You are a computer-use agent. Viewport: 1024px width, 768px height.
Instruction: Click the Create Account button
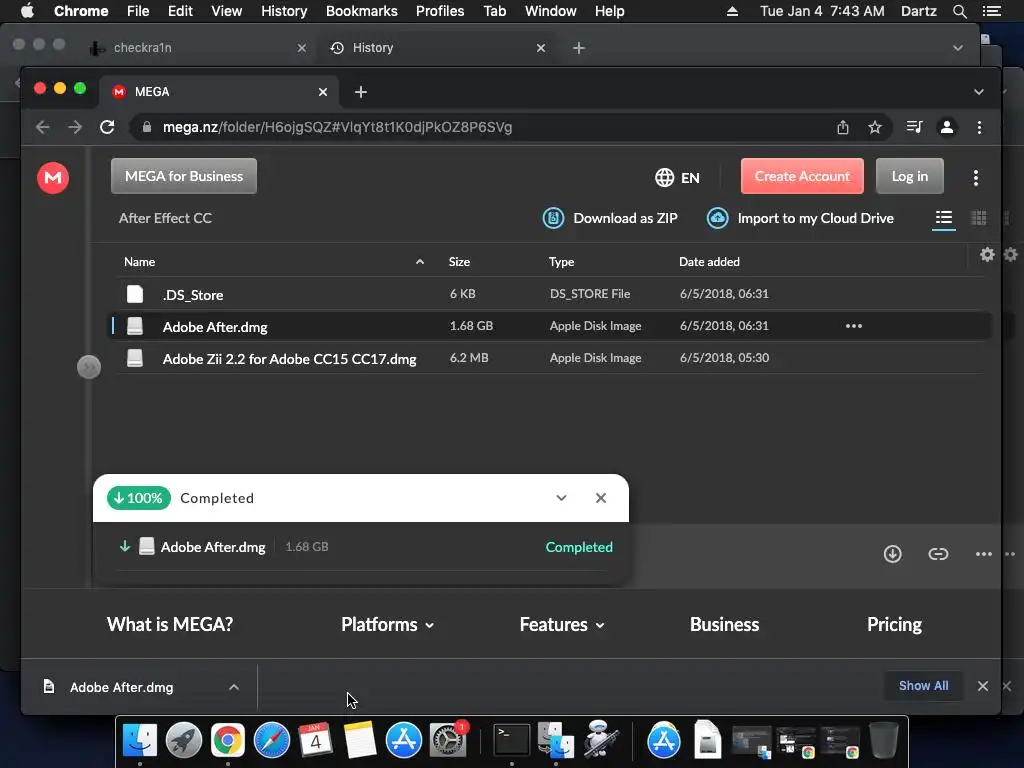click(x=802, y=176)
